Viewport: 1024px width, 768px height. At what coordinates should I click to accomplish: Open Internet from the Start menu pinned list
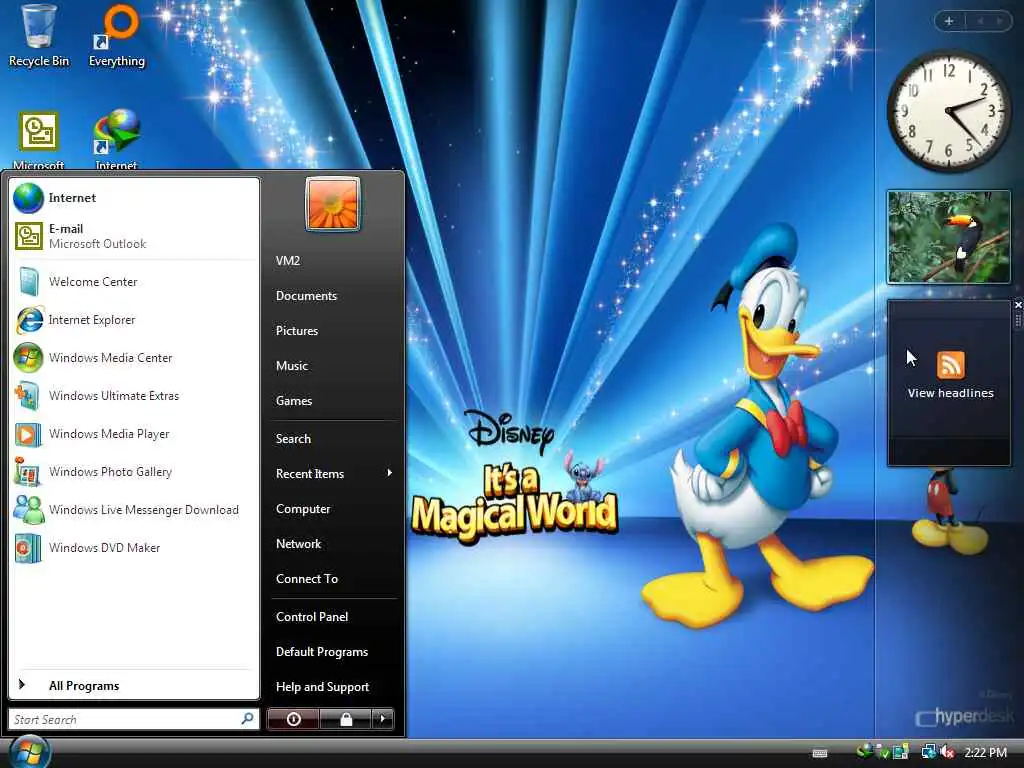(x=135, y=198)
